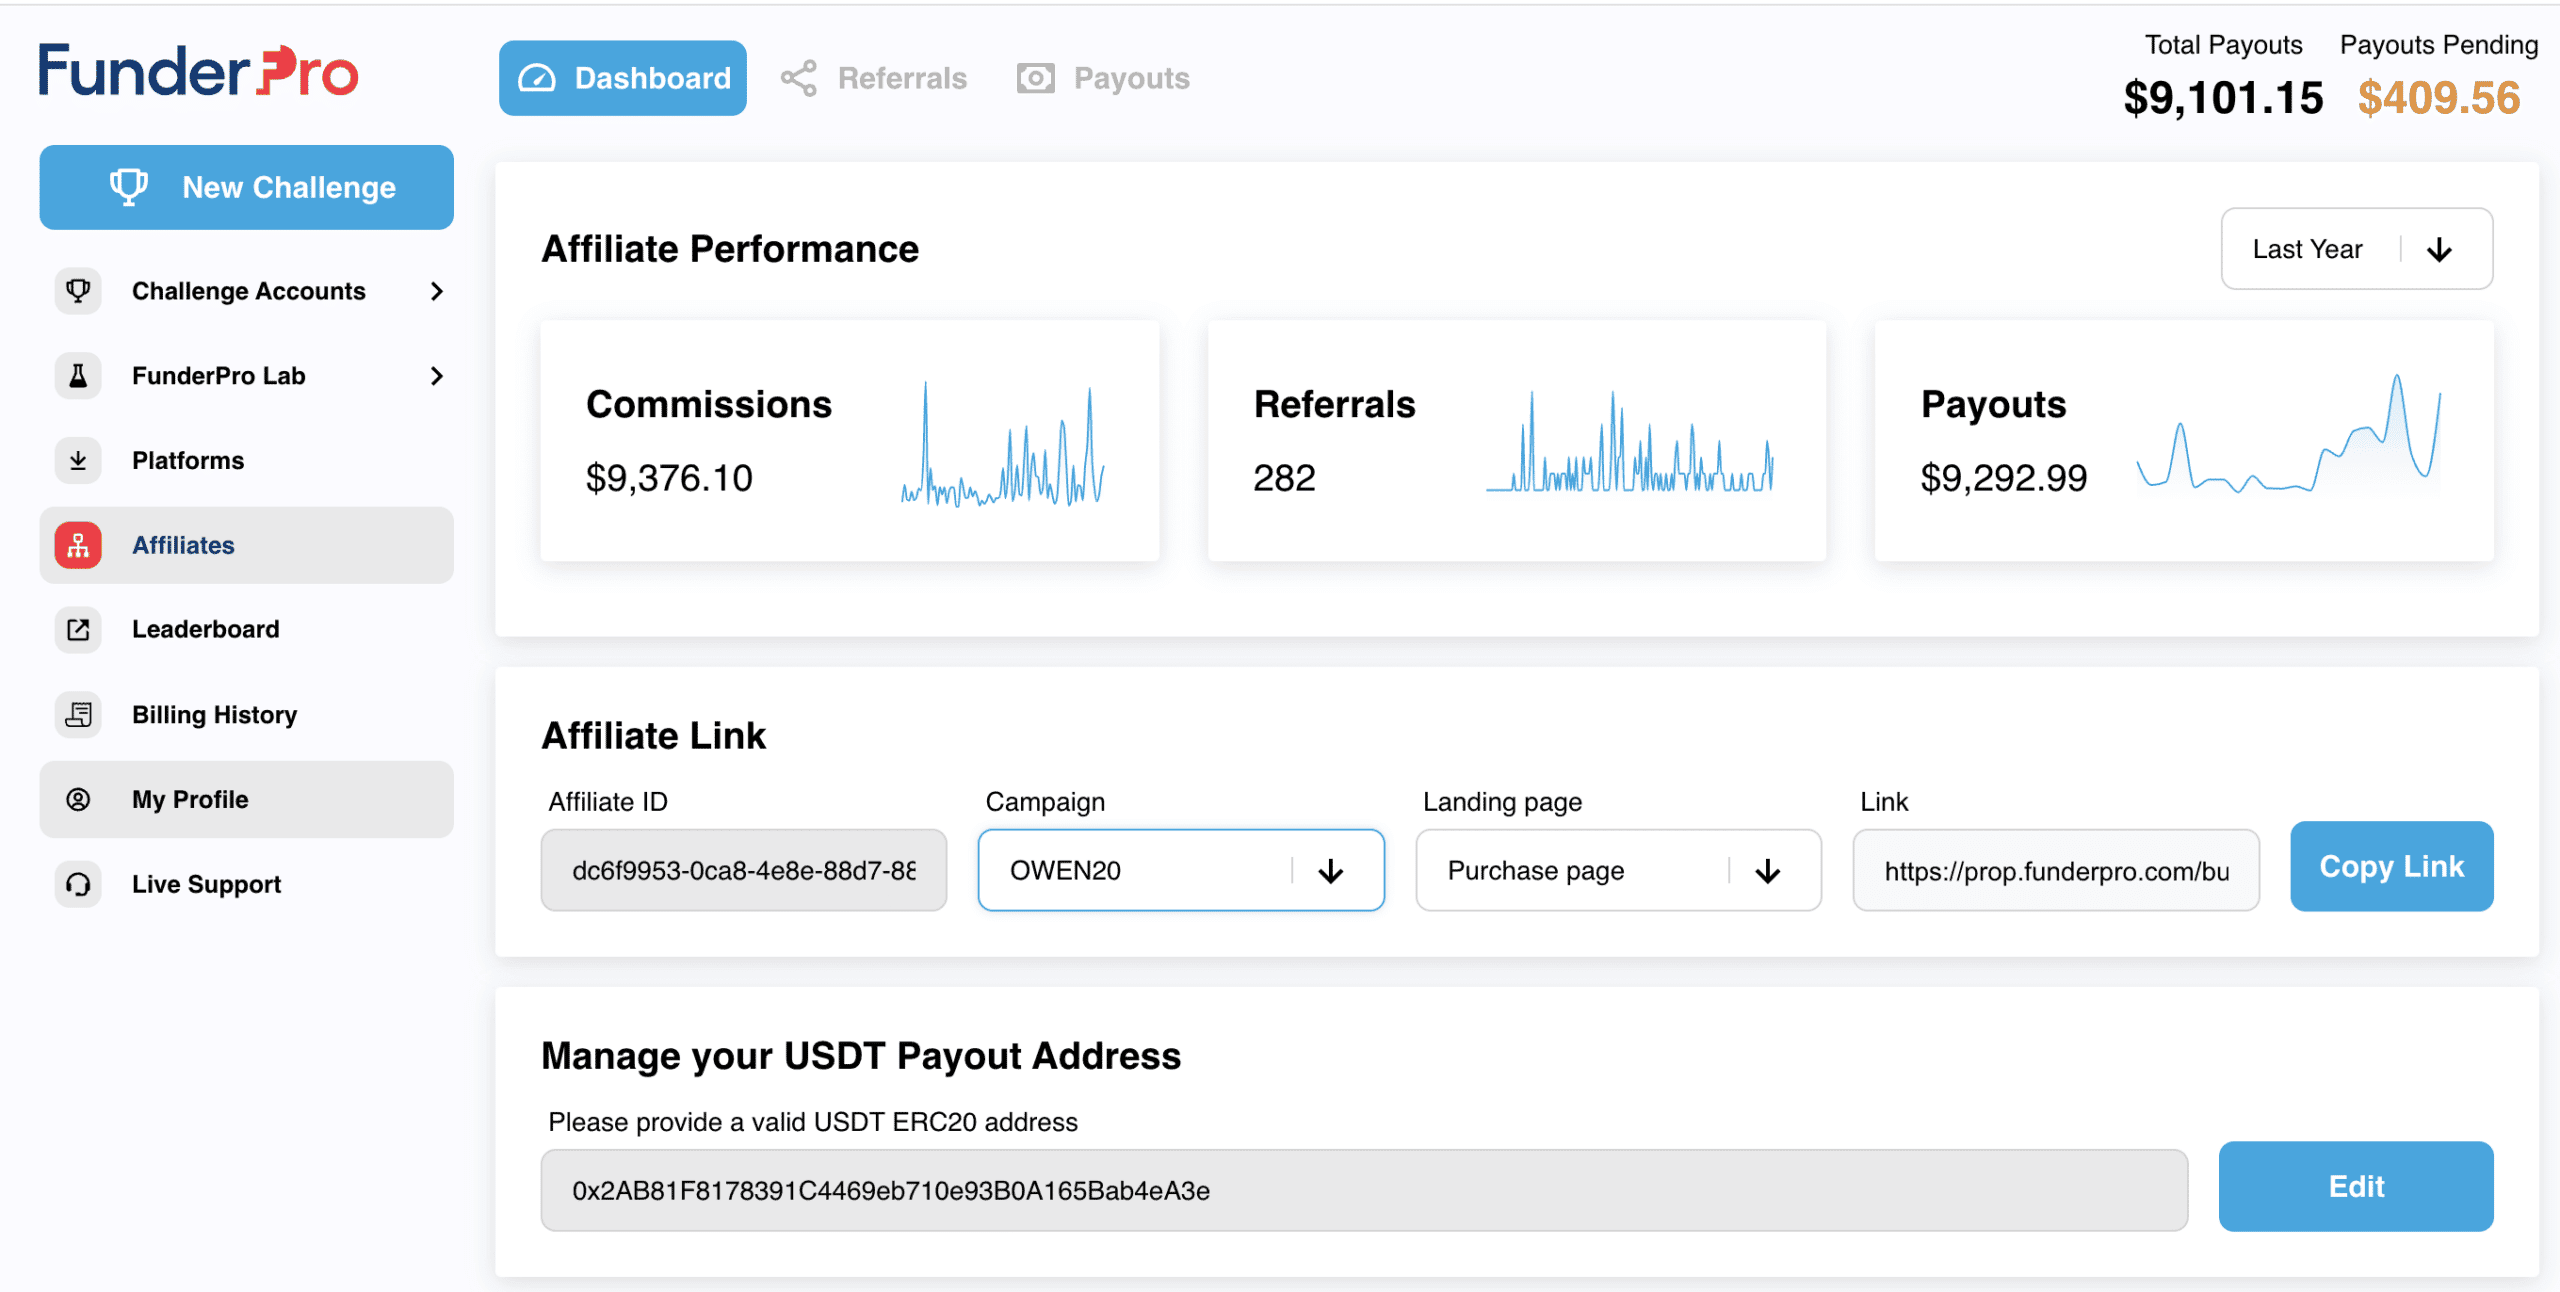Screen dimensions: 2560x1292
Task: Expand Challenge Accounts with its chevron
Action: coord(437,291)
